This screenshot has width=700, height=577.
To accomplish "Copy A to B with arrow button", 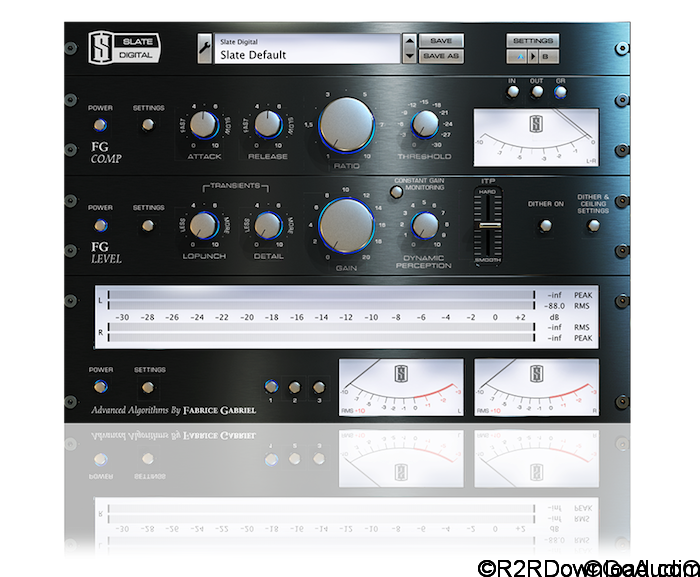I will click(x=533, y=57).
